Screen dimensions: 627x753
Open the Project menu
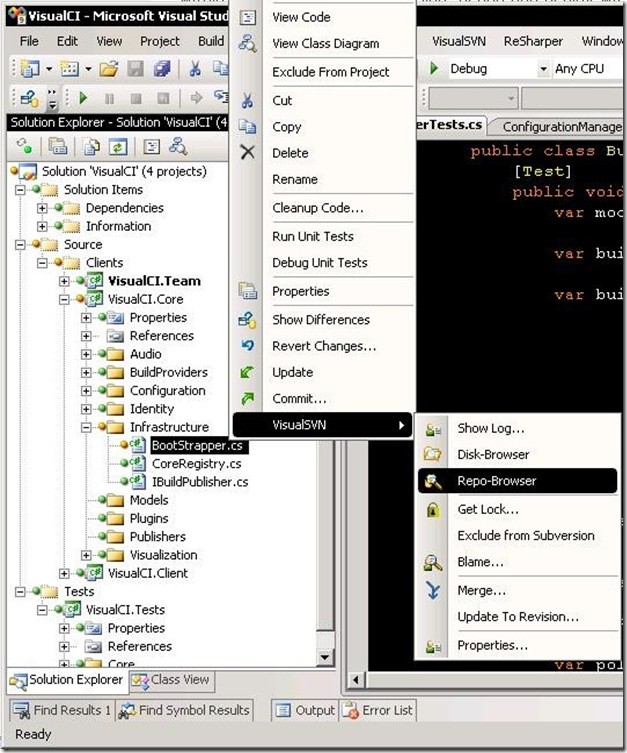pyautogui.click(x=160, y=41)
